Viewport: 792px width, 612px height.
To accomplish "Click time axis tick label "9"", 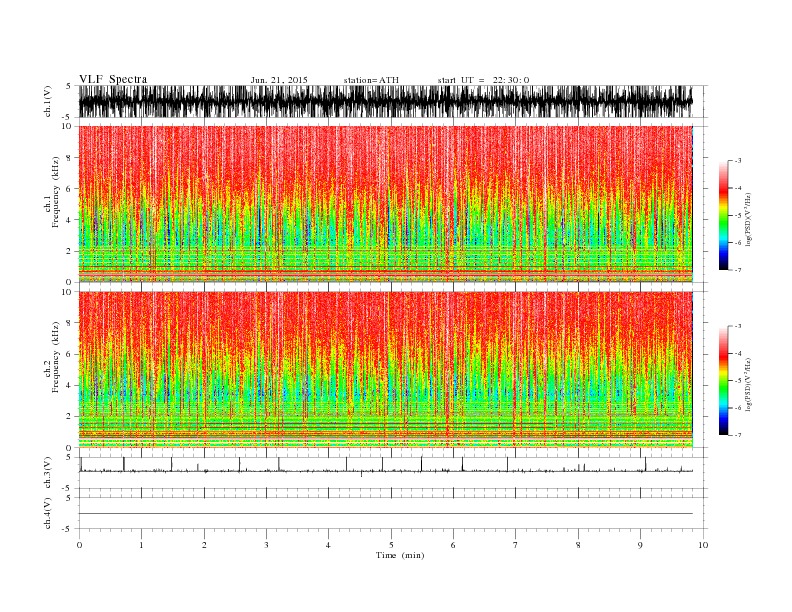I will point(640,545).
